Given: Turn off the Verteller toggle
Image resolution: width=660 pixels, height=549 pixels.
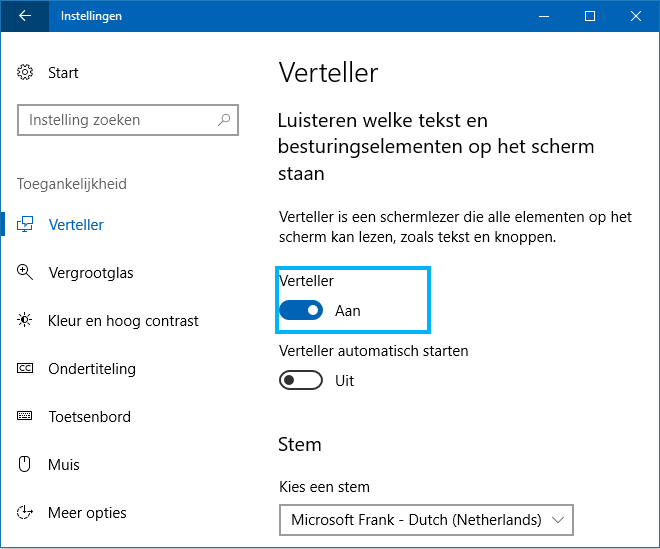Looking at the screenshot, I should tap(301, 310).
